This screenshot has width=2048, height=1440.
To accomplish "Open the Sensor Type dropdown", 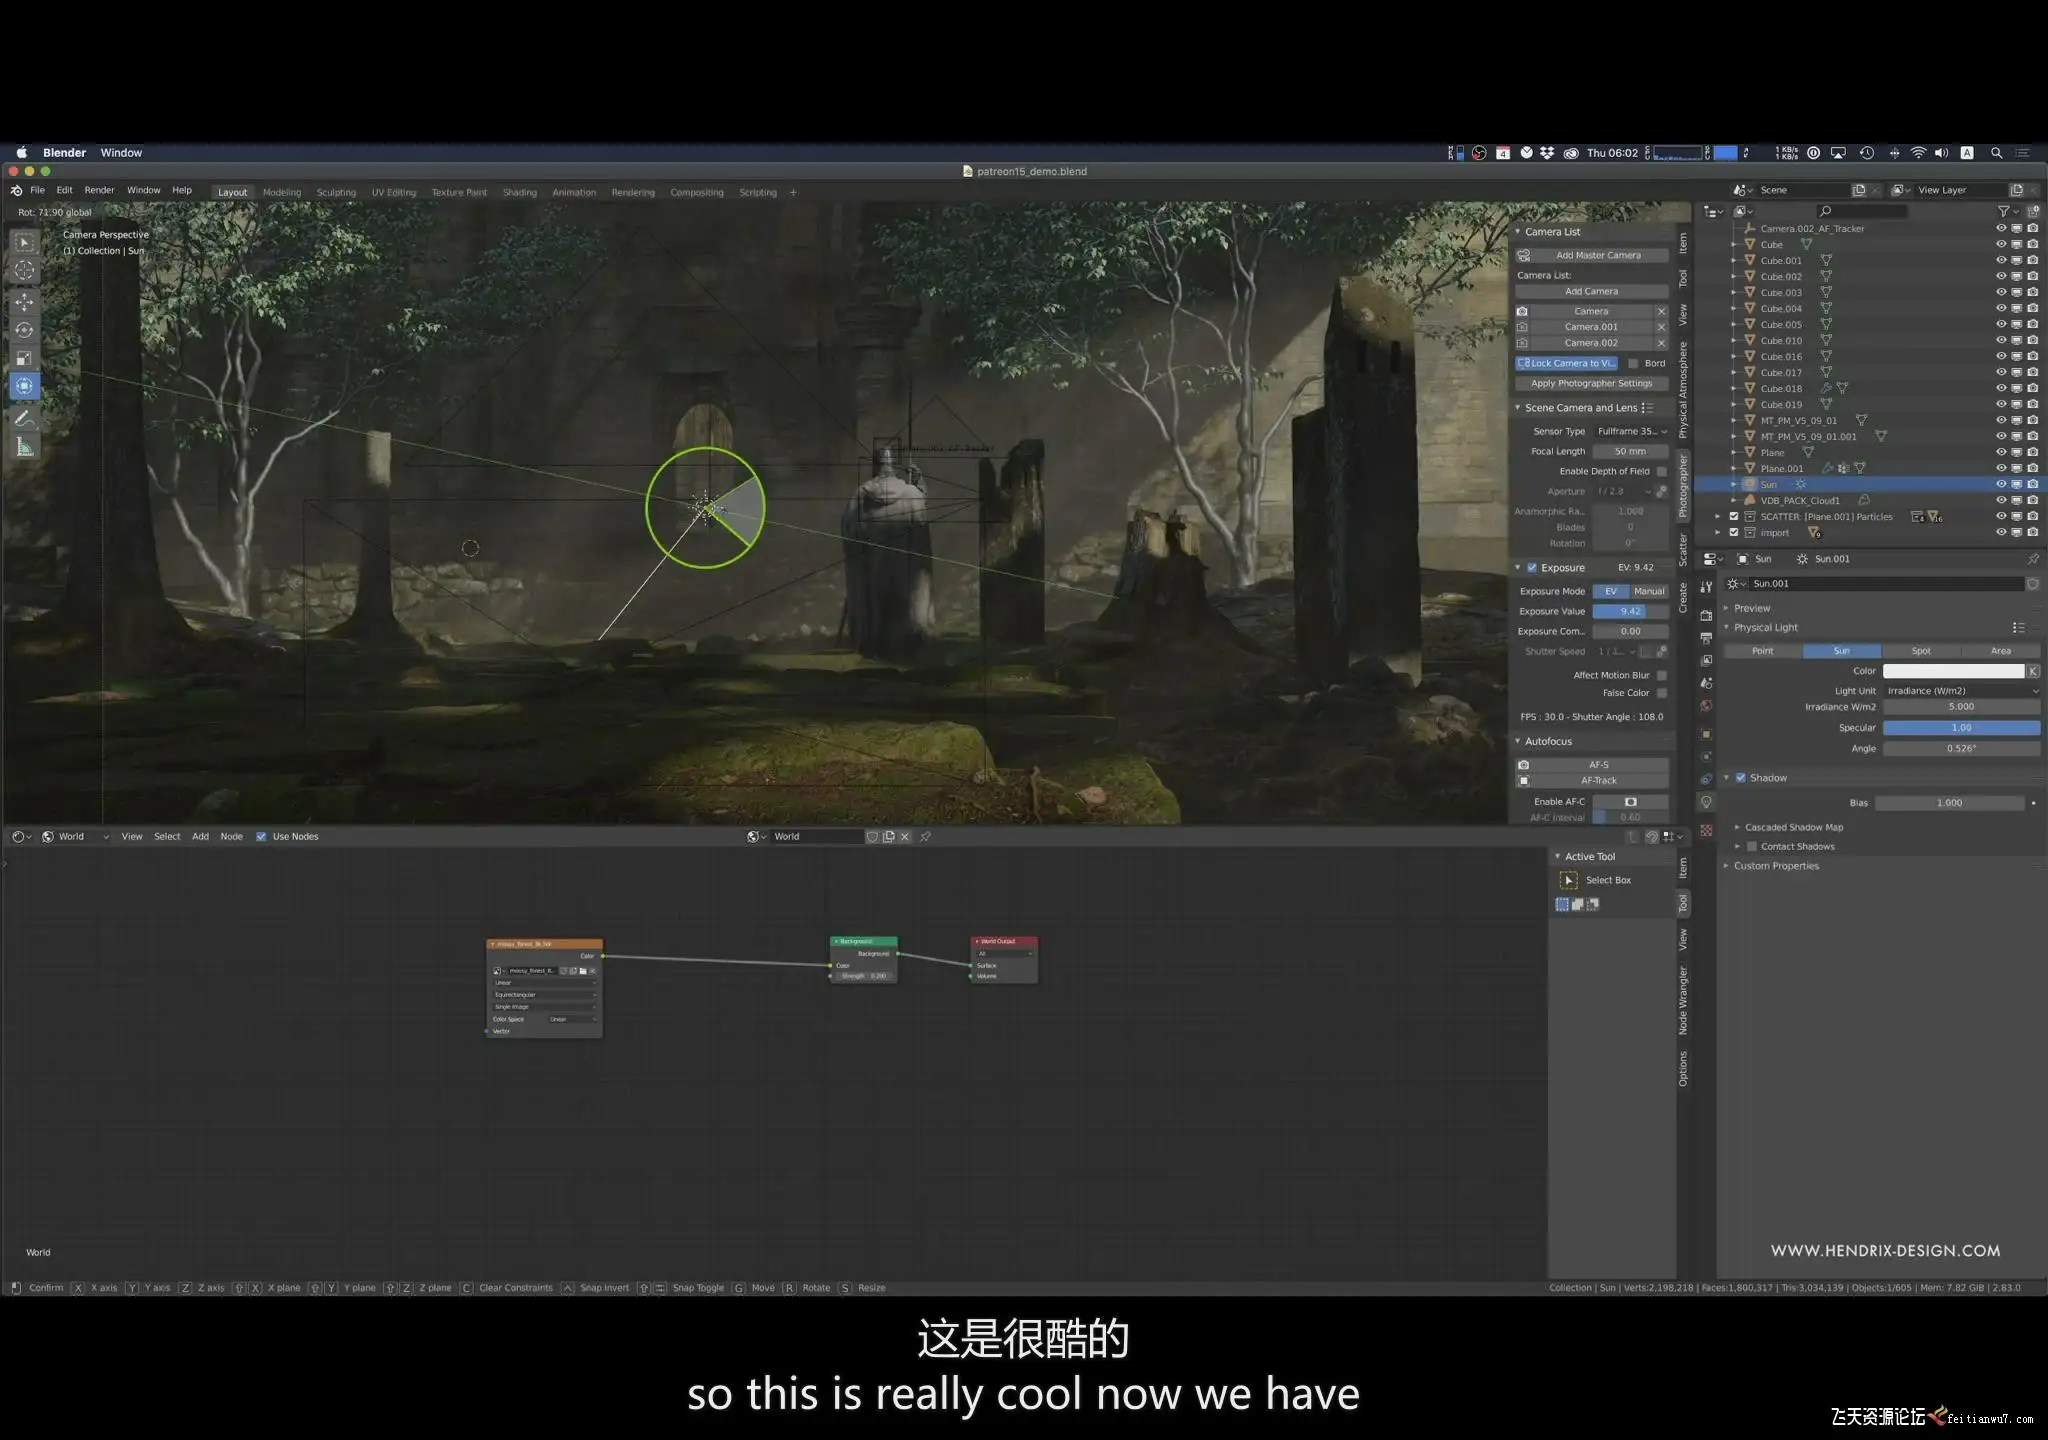I will 1631,431.
